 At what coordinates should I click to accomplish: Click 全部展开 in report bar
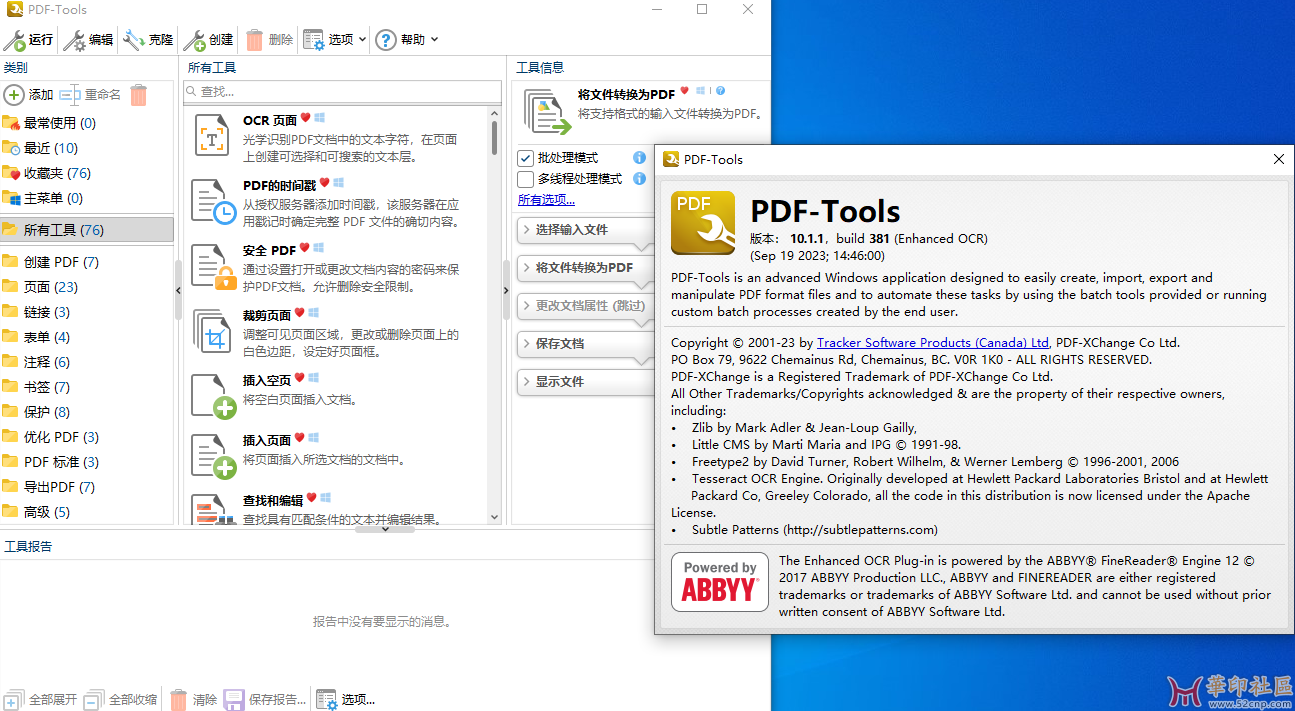[x=40, y=700]
